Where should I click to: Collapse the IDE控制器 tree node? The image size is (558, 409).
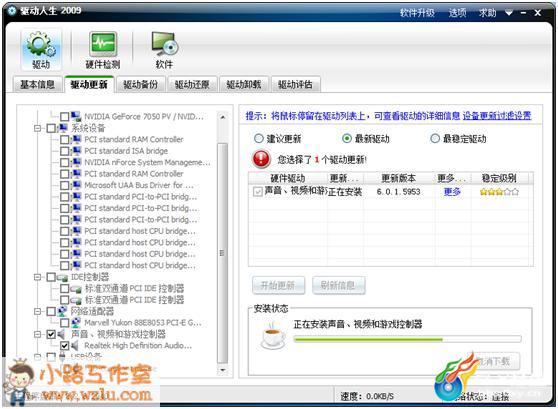tap(37, 277)
